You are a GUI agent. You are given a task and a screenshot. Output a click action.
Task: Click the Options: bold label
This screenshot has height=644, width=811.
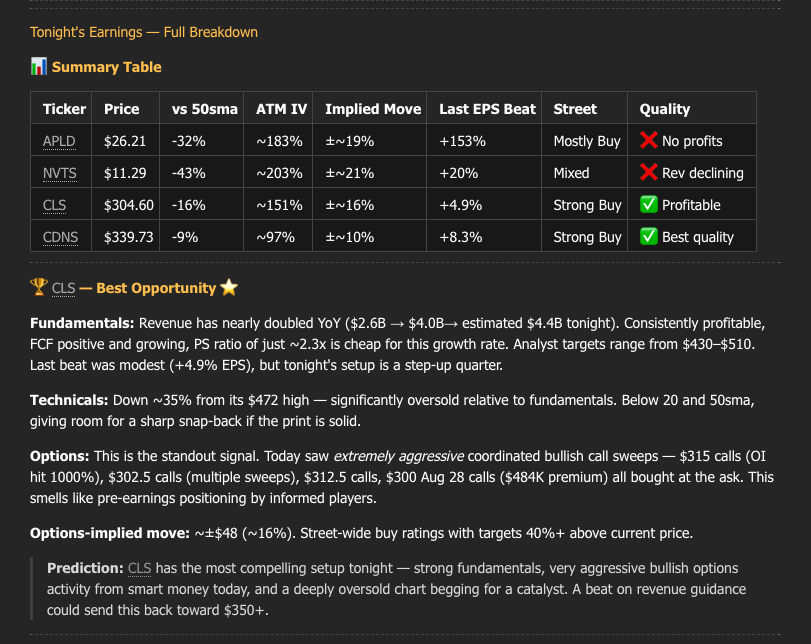(x=59, y=456)
